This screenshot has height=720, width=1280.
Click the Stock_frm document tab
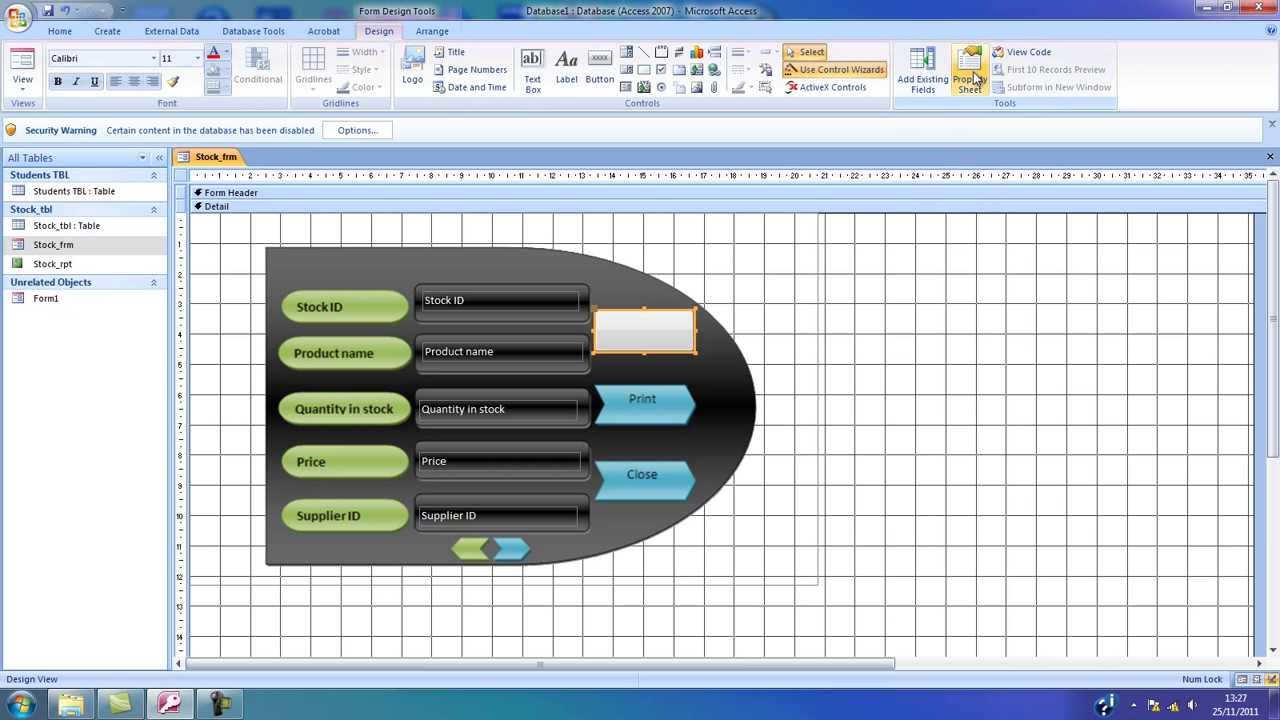208,157
